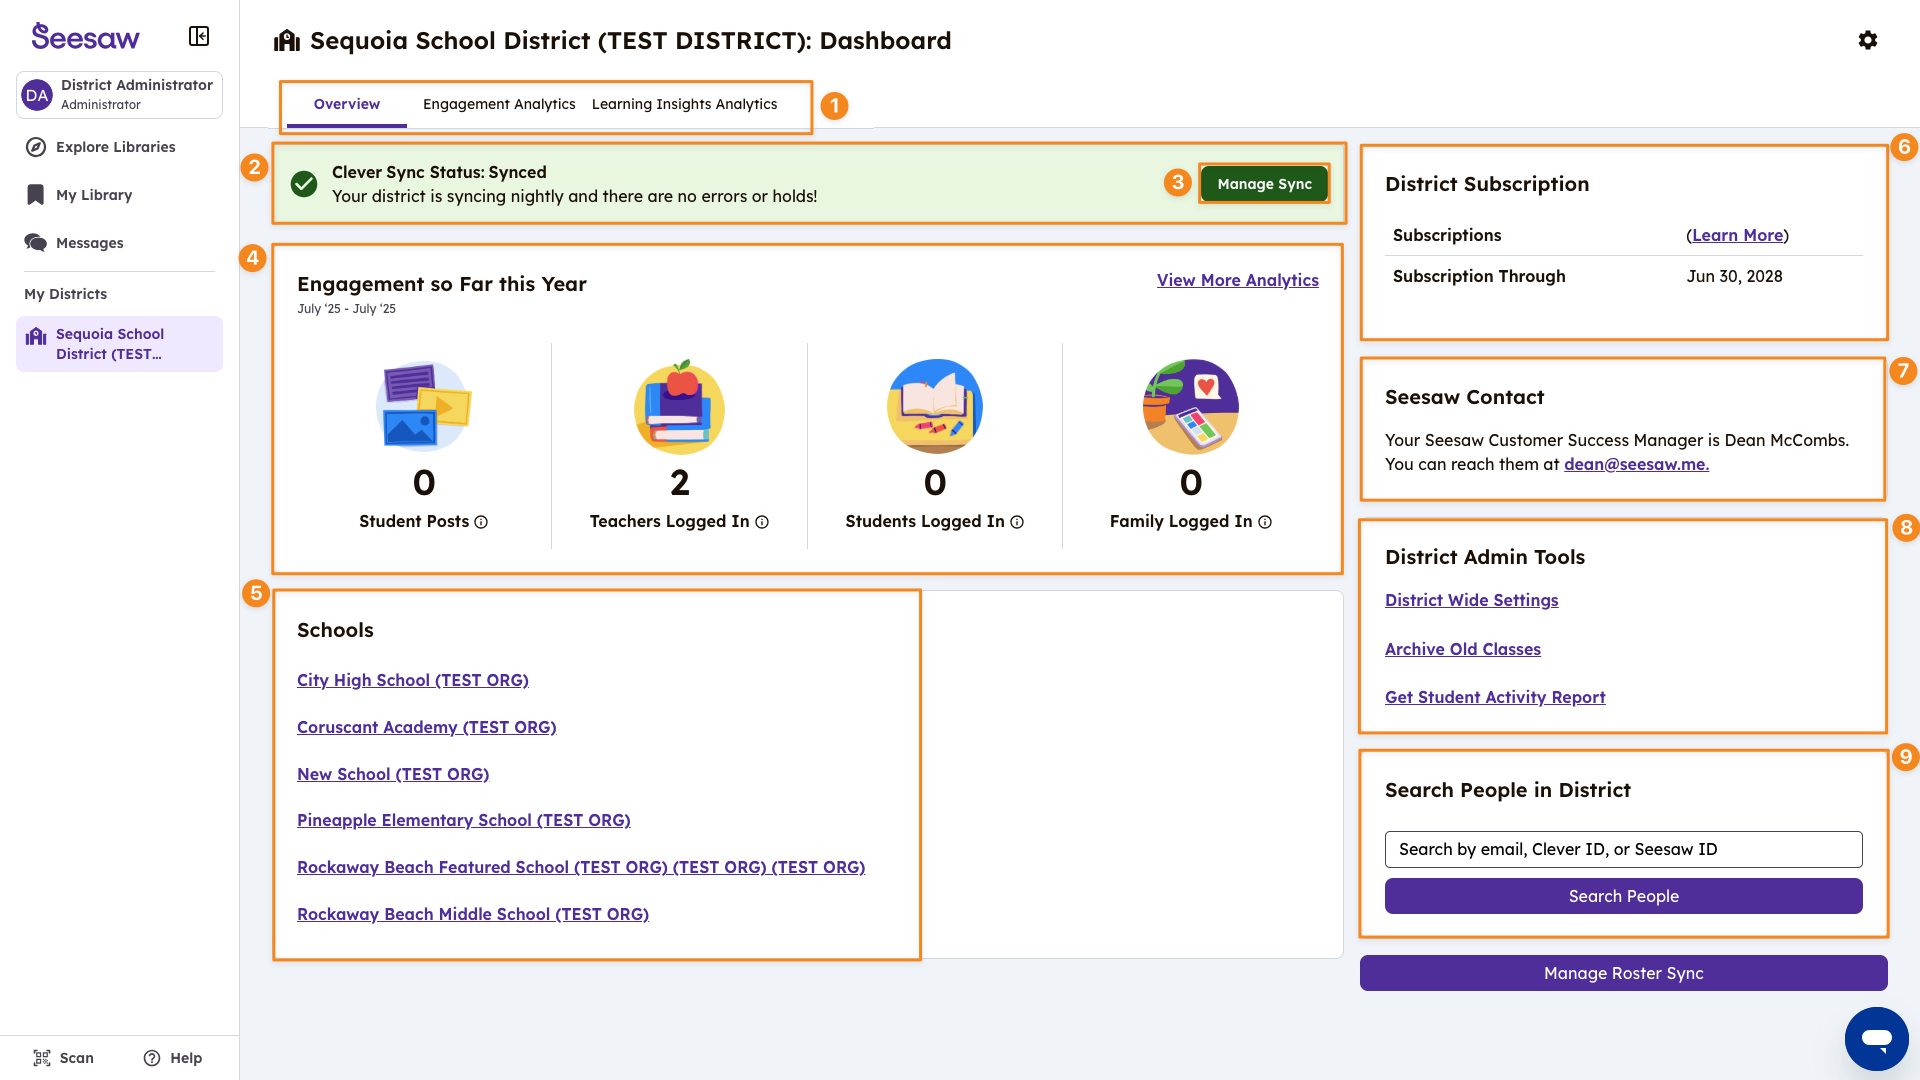Click the info icon beside Student Posts
This screenshot has height=1080, width=1920.
point(481,522)
